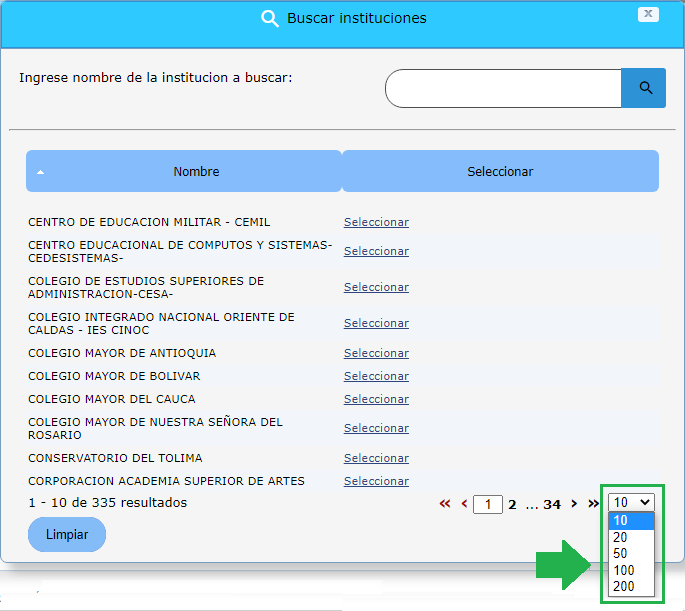This screenshot has height=611, width=685.
Task: Select COLEGIO MAYOR DE ANTIOQUIA
Action: click(x=376, y=353)
